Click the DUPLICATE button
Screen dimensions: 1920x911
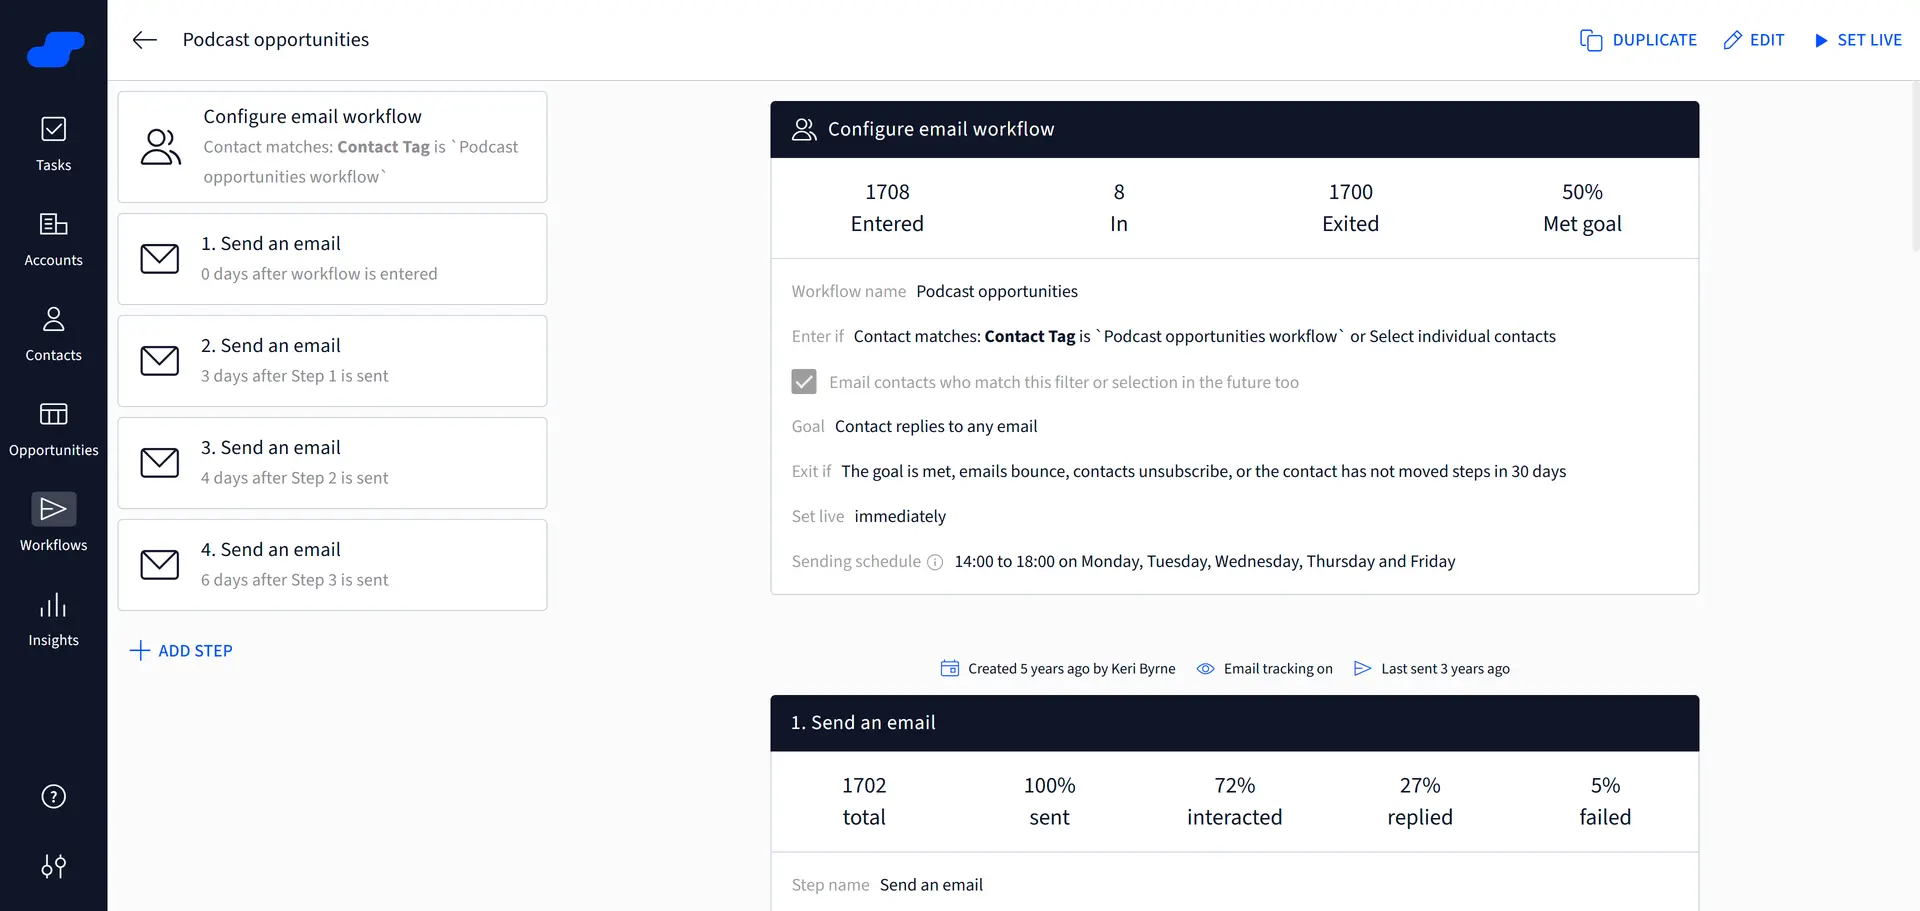pos(1637,40)
